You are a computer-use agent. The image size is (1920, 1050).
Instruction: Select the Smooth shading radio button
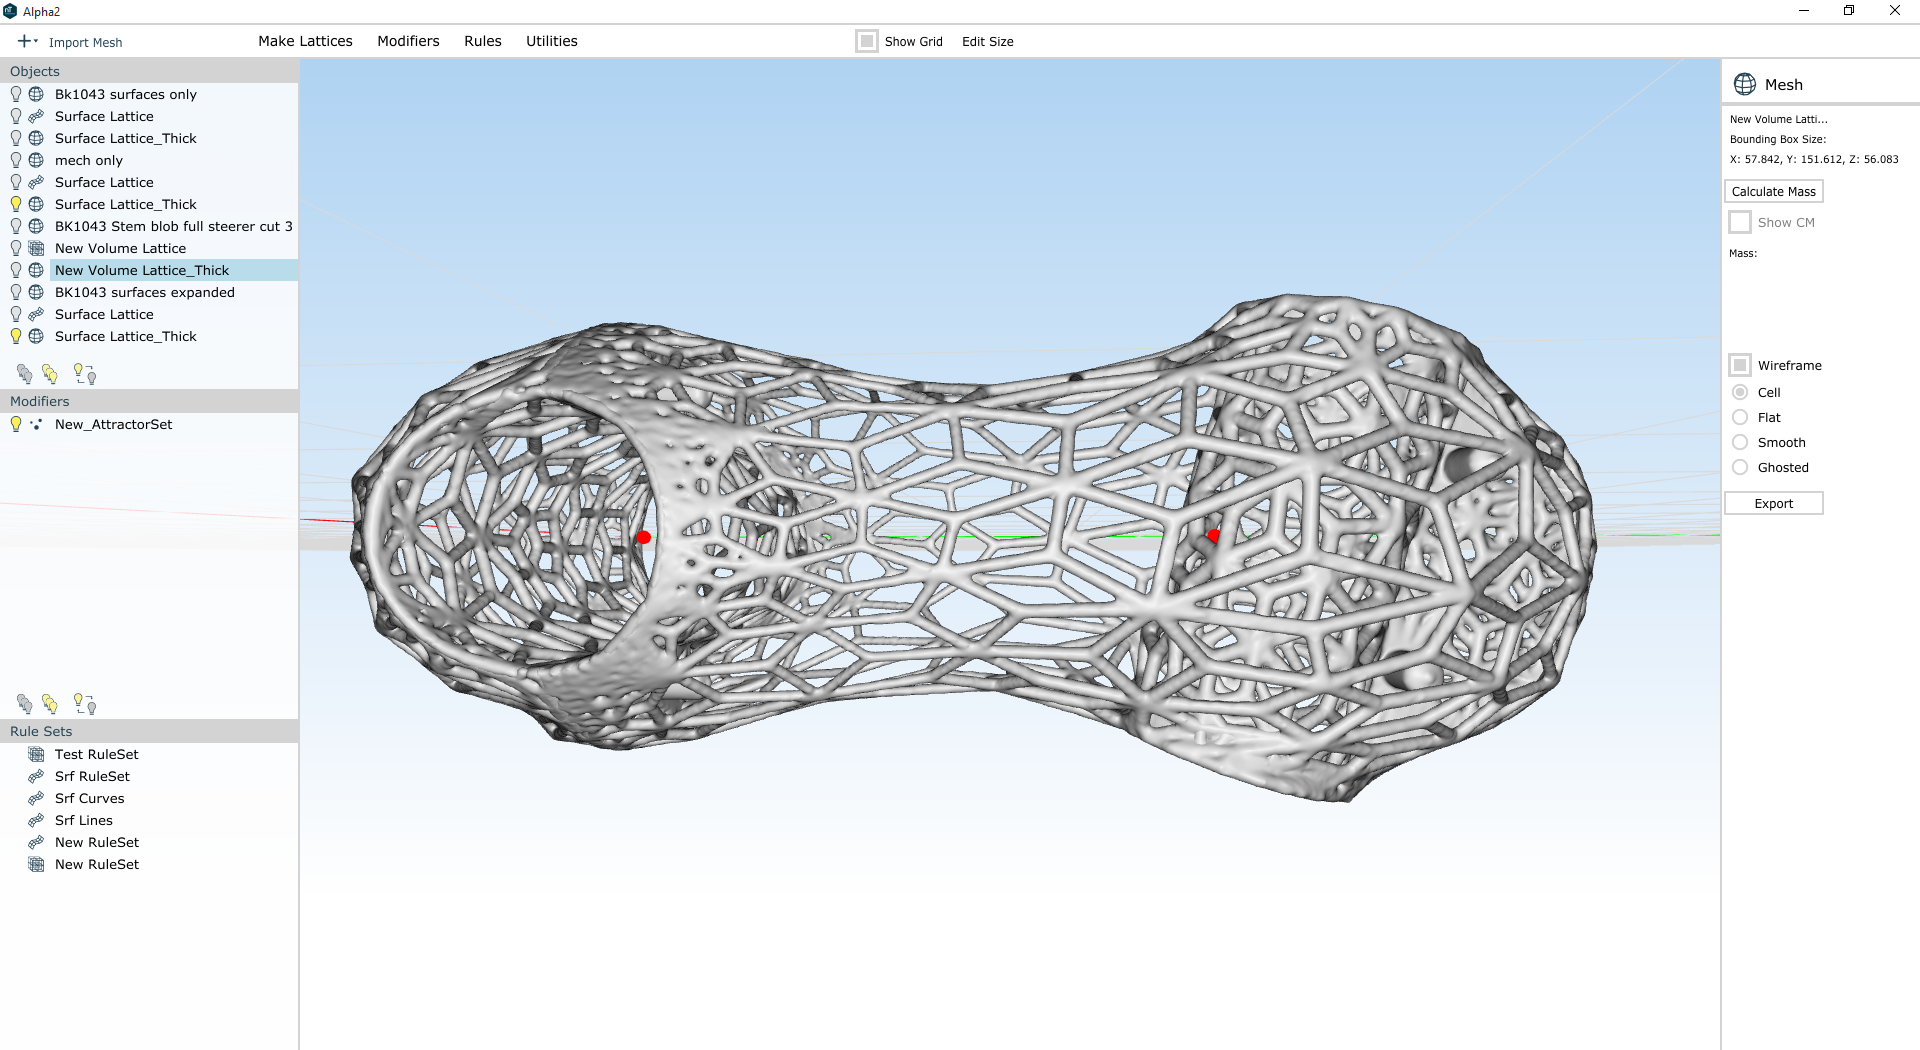click(1740, 442)
